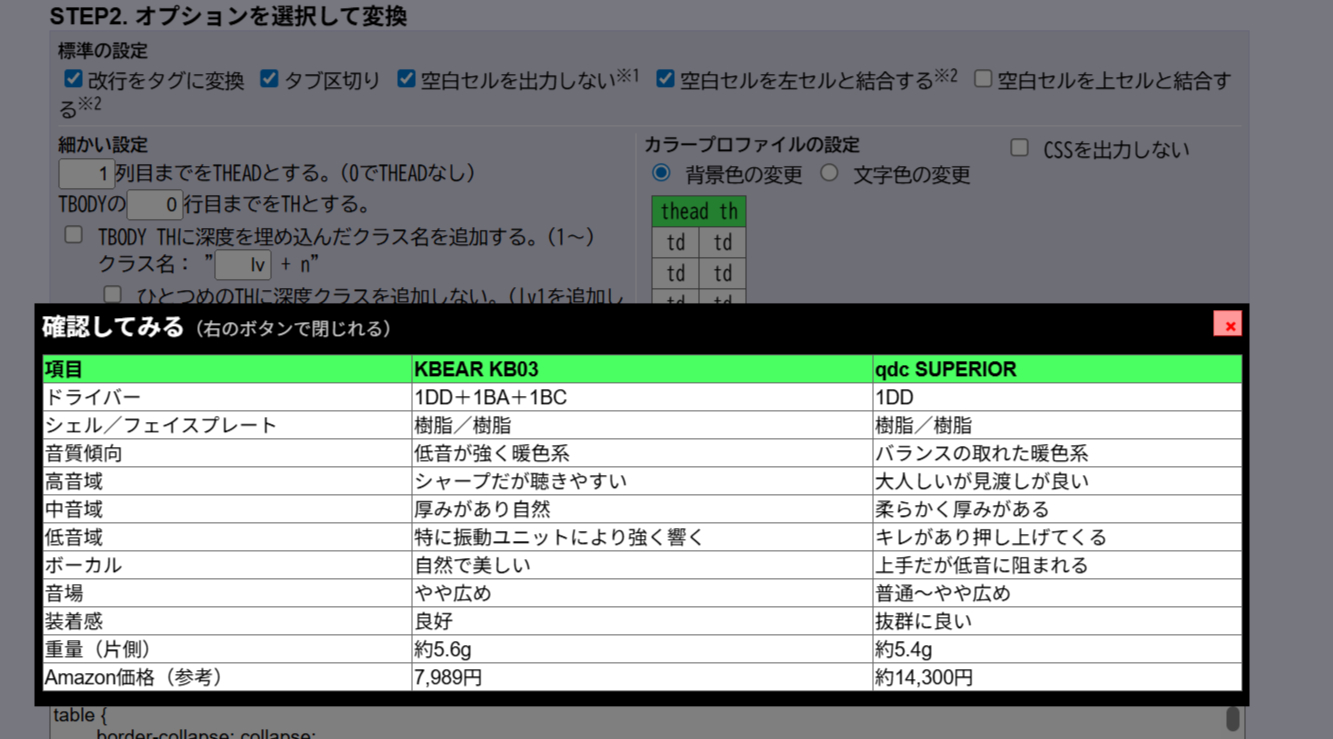1333x739 pixels.
Task: Uncheck the タブ区切り checkbox
Action: click(269, 79)
